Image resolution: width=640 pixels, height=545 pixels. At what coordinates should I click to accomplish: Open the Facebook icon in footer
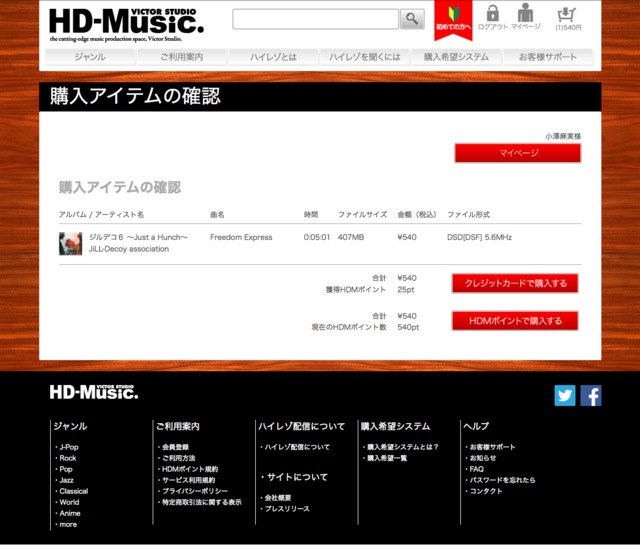591,395
